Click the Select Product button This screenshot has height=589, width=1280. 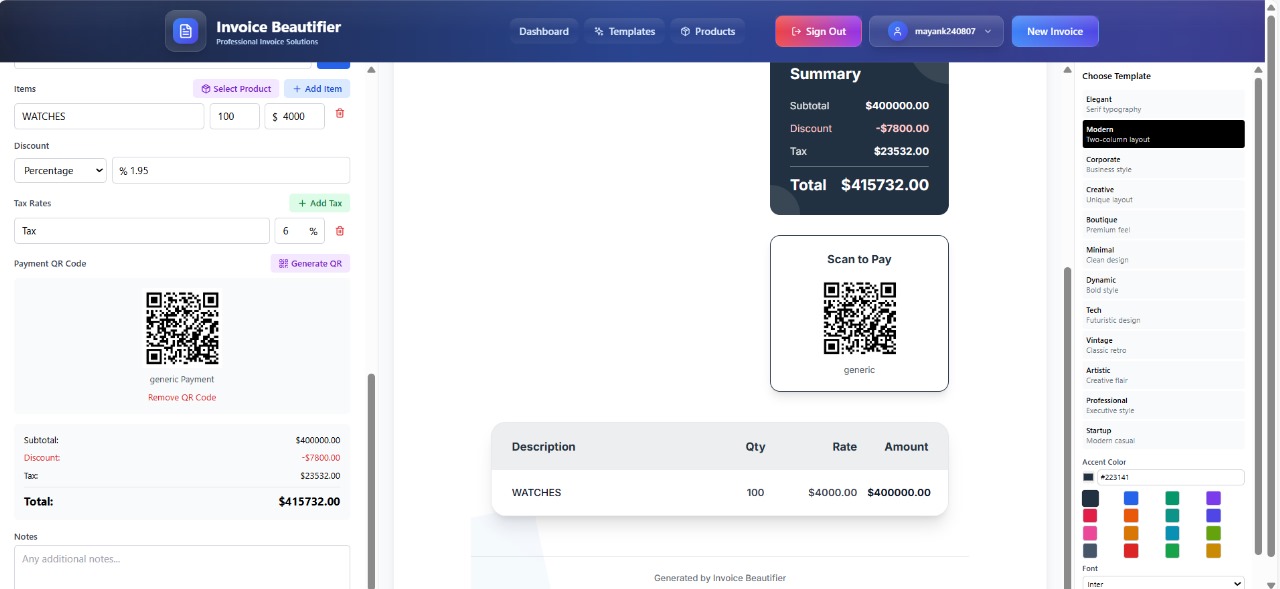[x=236, y=89]
